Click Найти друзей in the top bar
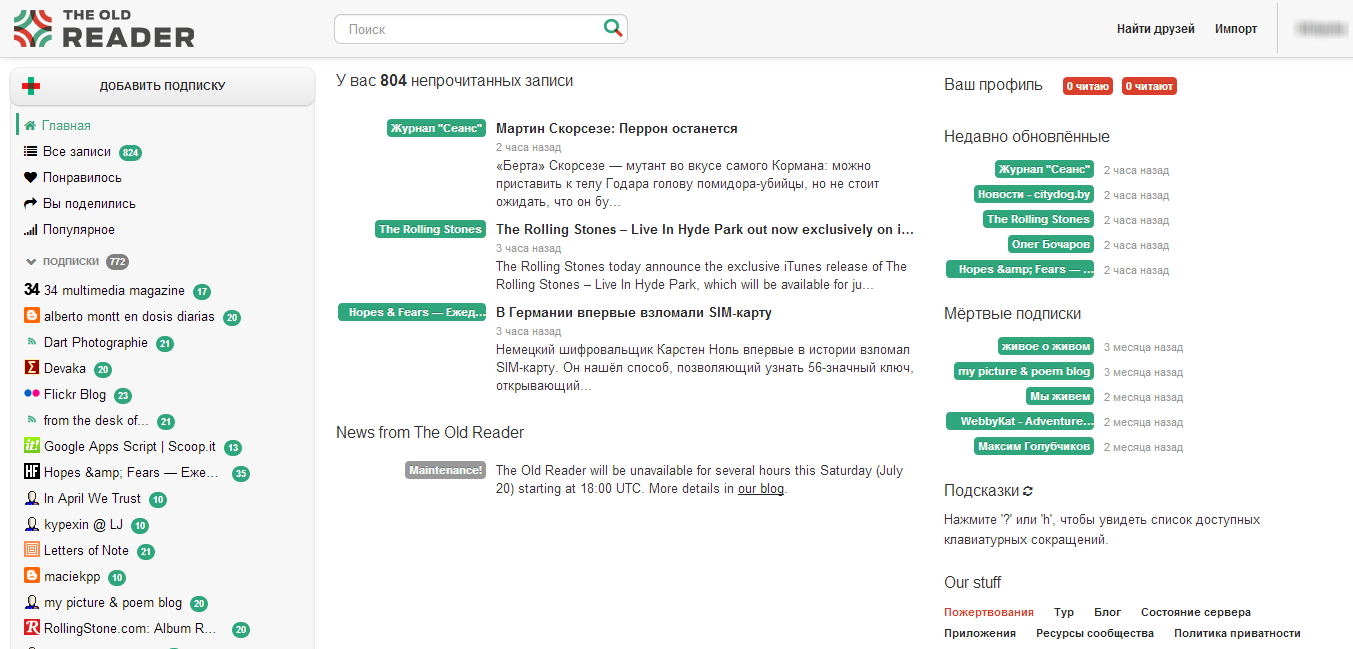The width and height of the screenshot is (1353, 649). click(1156, 29)
